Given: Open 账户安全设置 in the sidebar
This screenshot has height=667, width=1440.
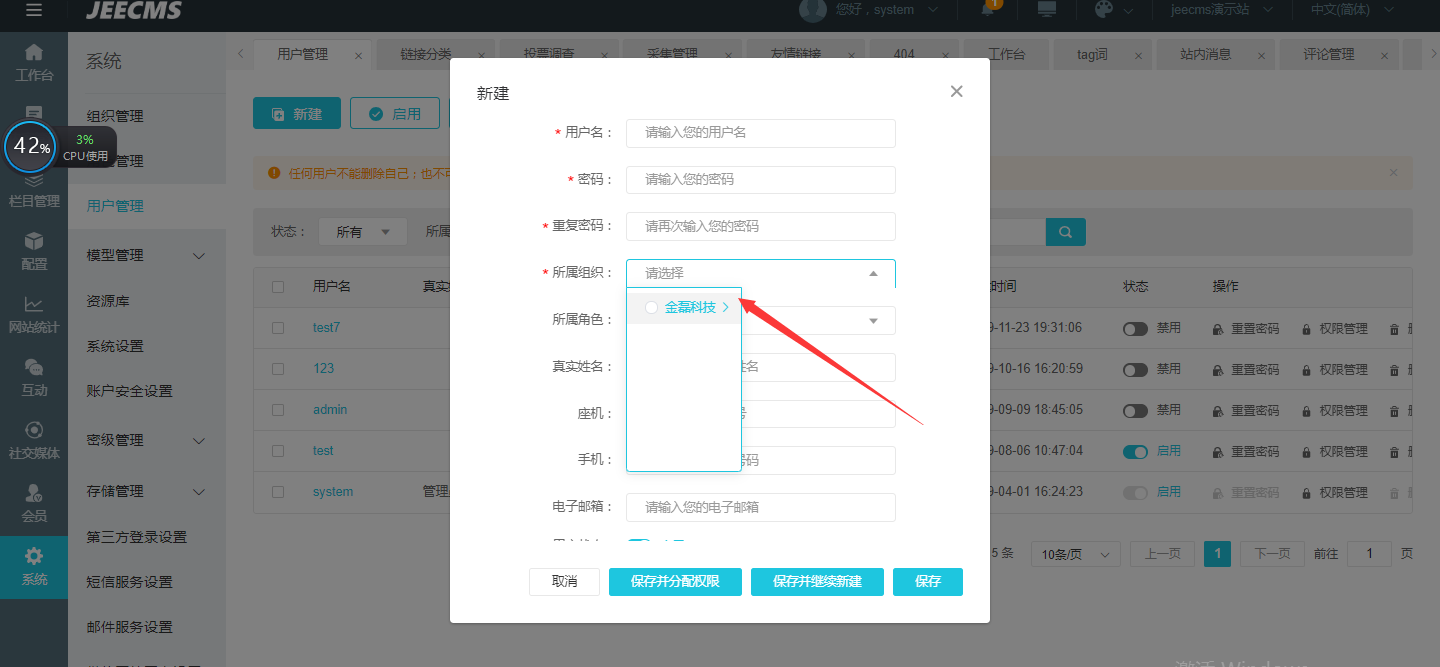Looking at the screenshot, I should point(130,391).
